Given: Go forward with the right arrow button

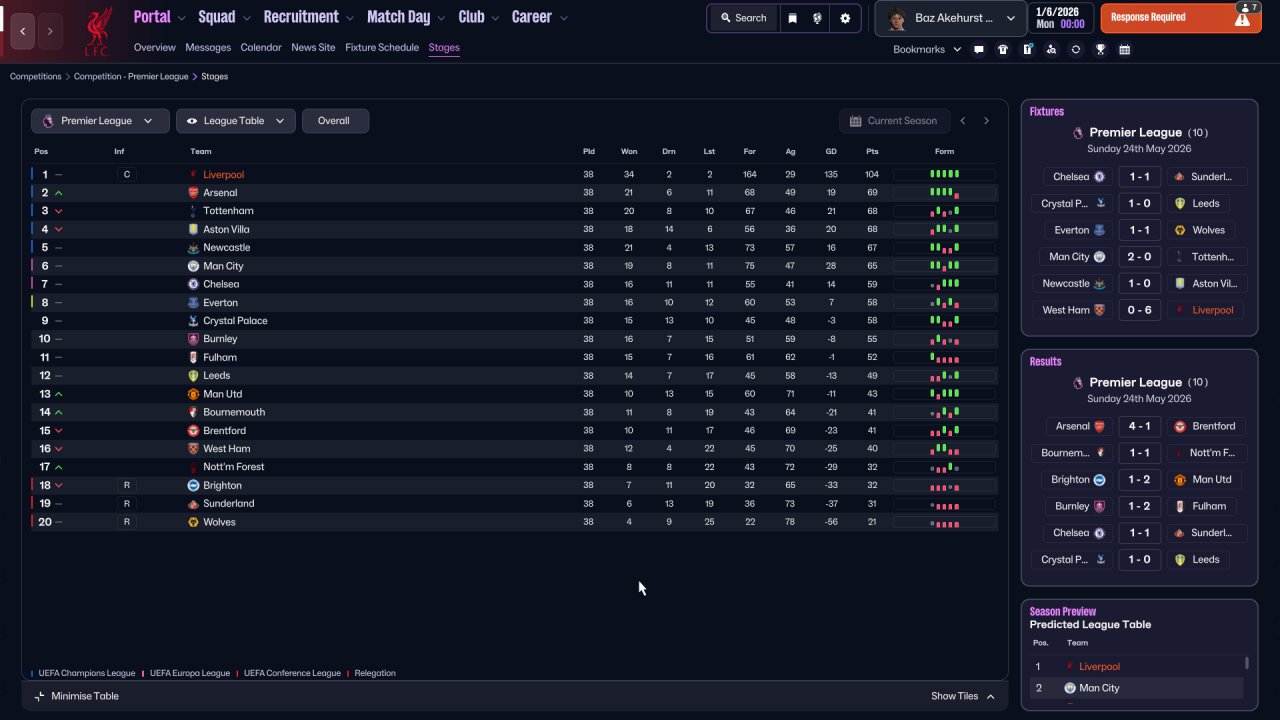Looking at the screenshot, I should [50, 31].
